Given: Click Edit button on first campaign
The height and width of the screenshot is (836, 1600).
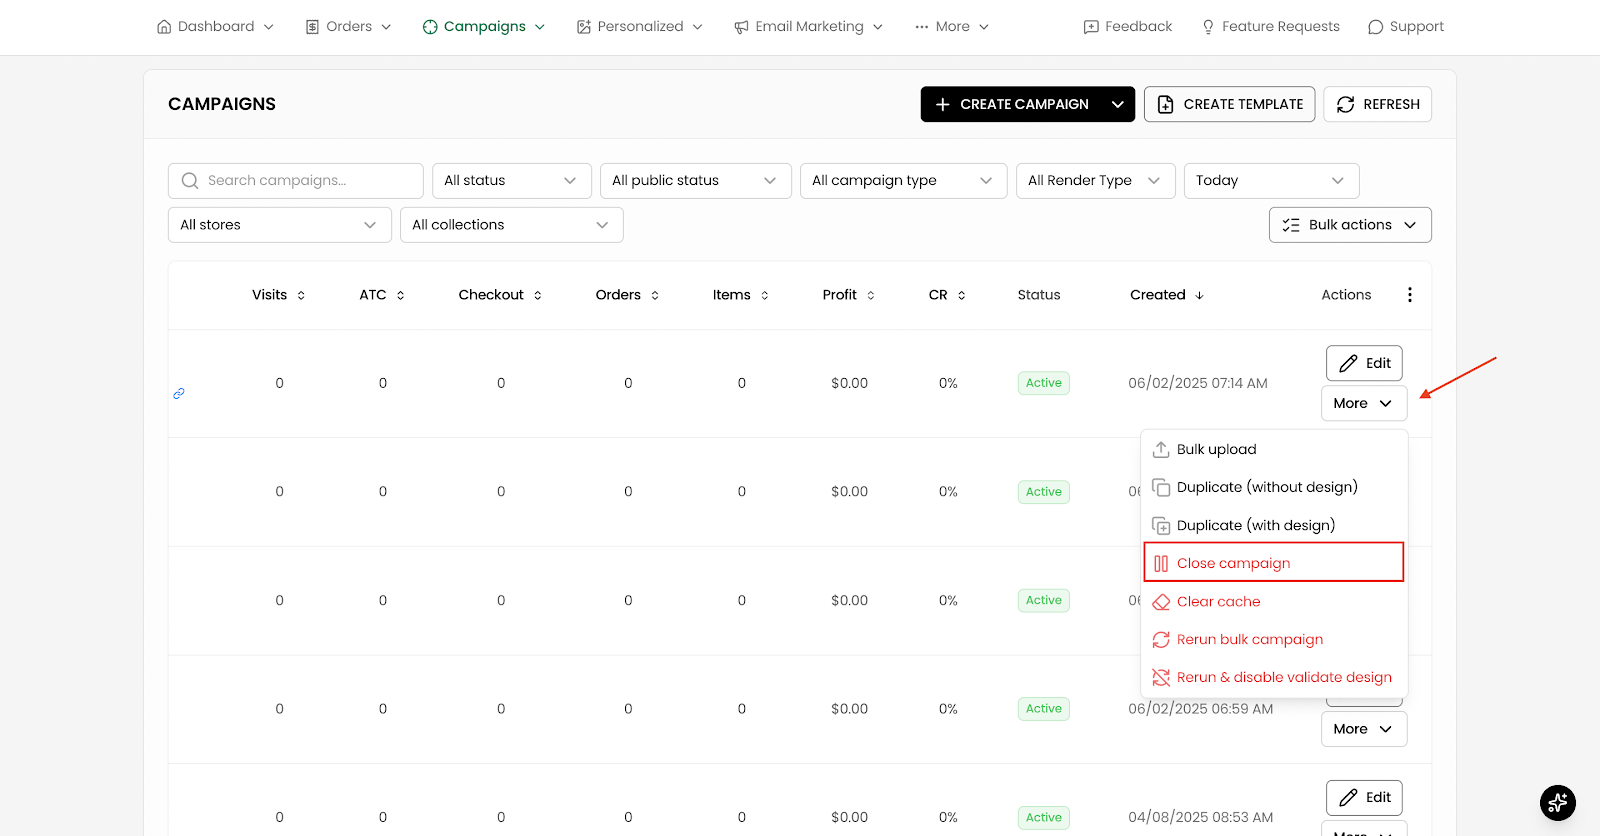Looking at the screenshot, I should (1364, 363).
